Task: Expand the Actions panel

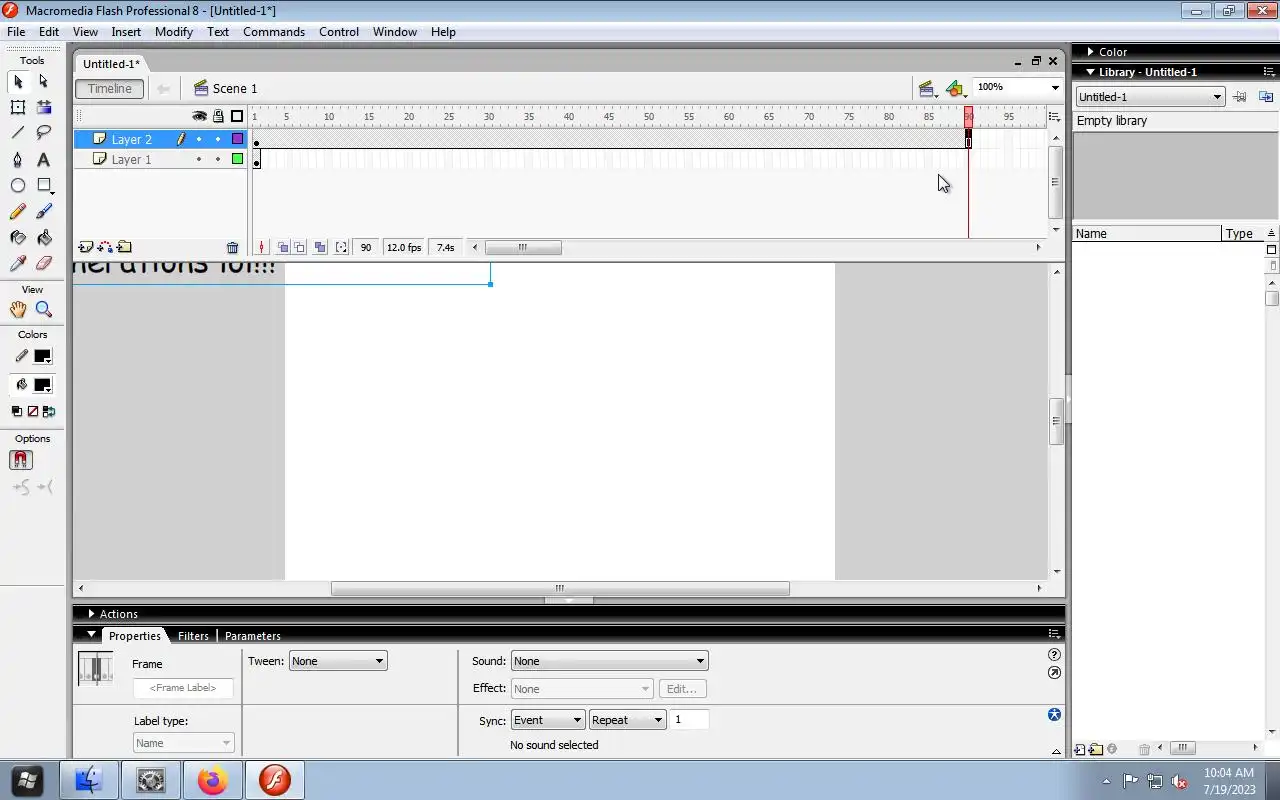Action: point(91,614)
